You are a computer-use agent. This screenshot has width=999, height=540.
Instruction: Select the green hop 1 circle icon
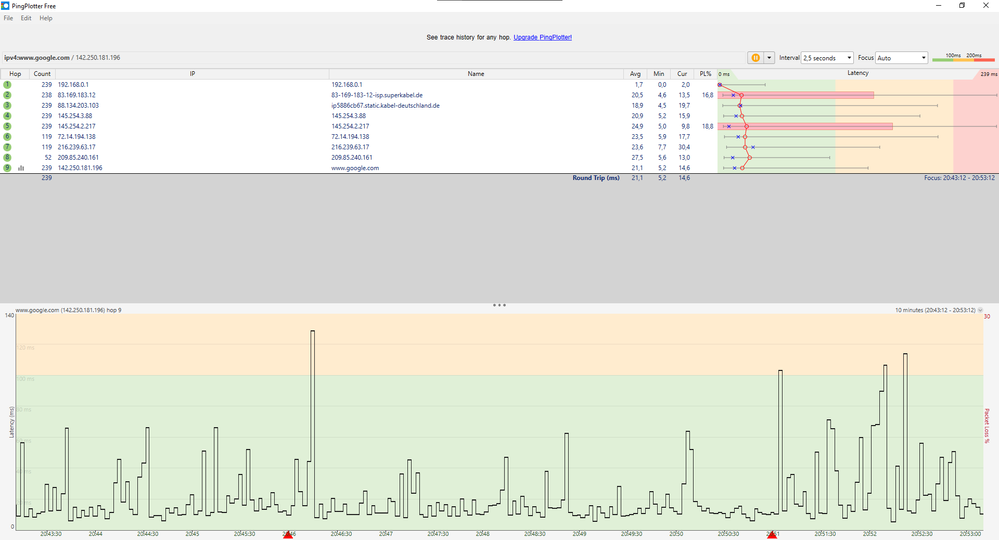[7, 84]
